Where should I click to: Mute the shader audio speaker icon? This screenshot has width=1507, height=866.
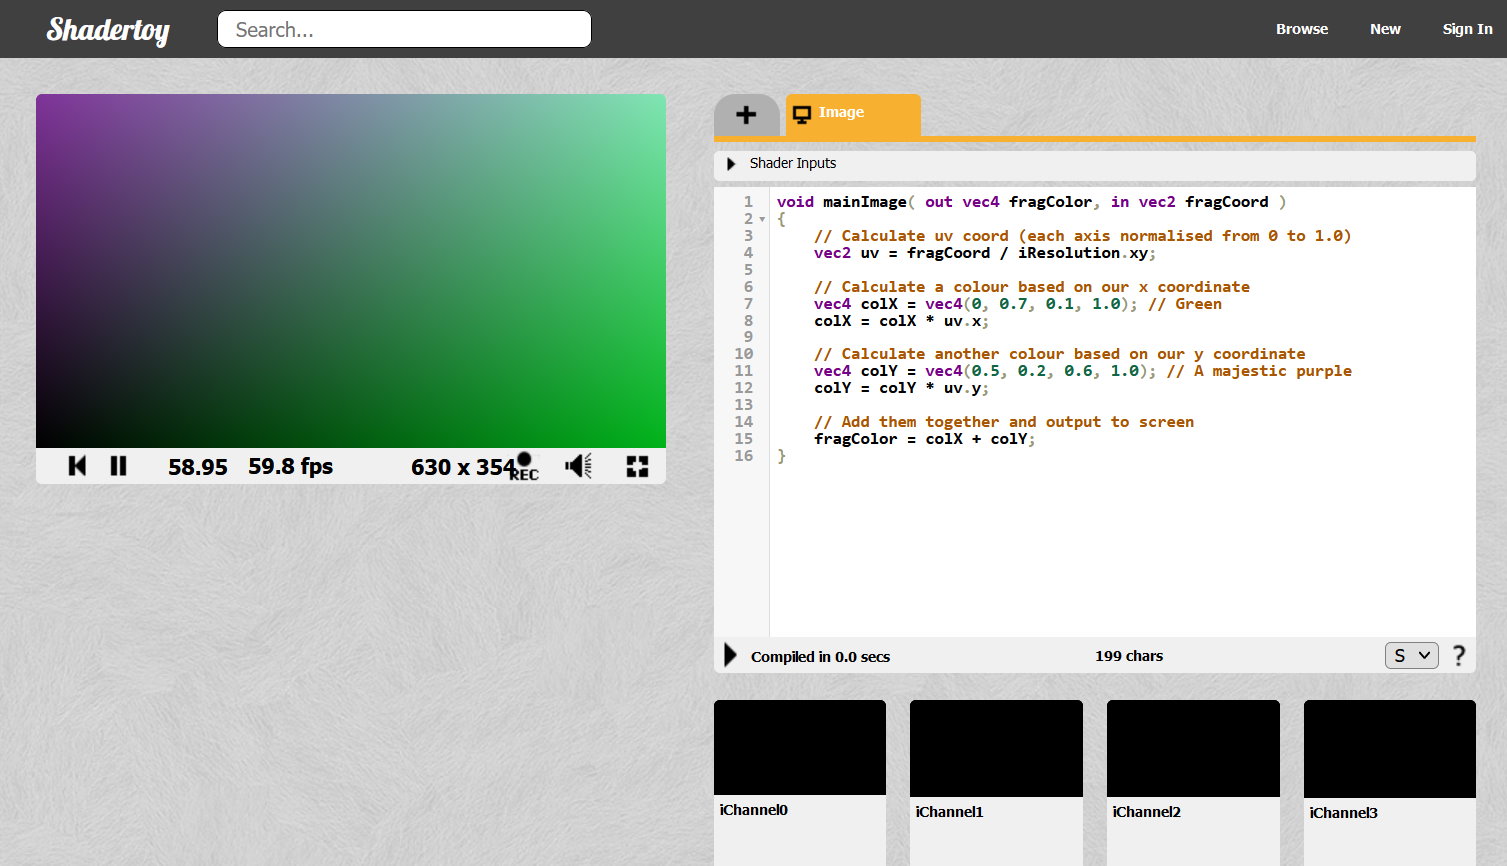click(578, 466)
